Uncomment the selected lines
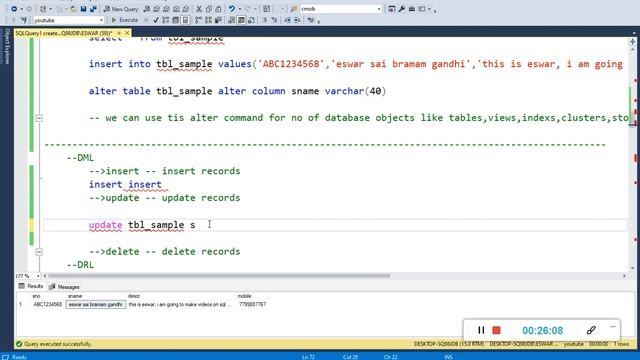The height and width of the screenshot is (360, 640). pyautogui.click(x=274, y=20)
